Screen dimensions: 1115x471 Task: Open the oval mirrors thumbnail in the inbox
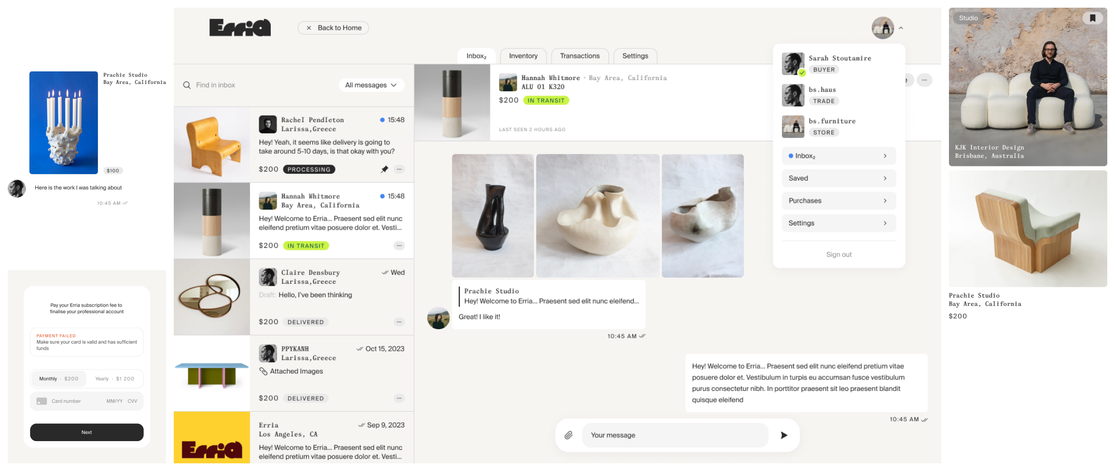[x=212, y=297]
